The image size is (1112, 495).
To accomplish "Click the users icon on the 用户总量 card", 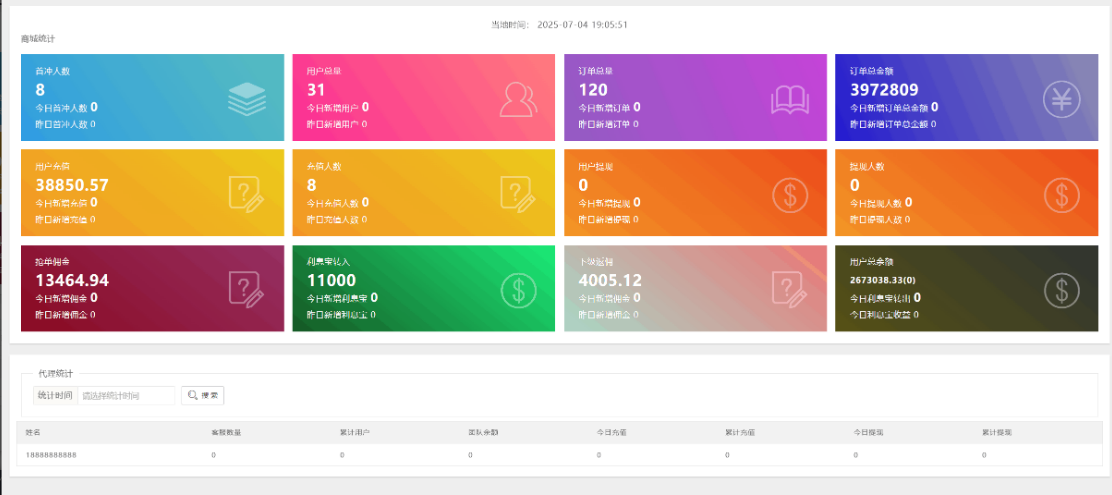I will pos(518,97).
